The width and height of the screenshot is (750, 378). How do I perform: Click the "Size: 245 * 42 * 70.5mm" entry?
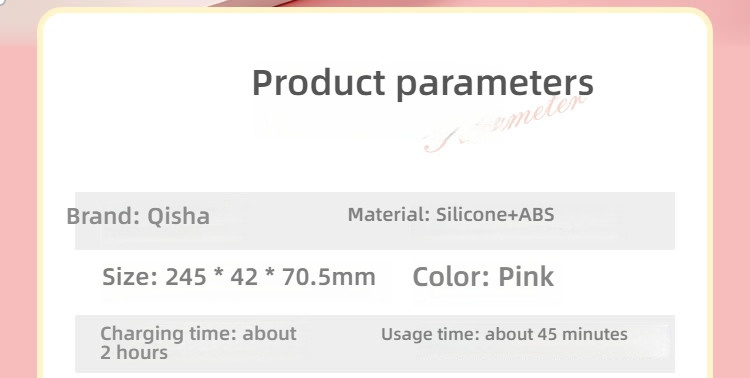[x=239, y=277]
